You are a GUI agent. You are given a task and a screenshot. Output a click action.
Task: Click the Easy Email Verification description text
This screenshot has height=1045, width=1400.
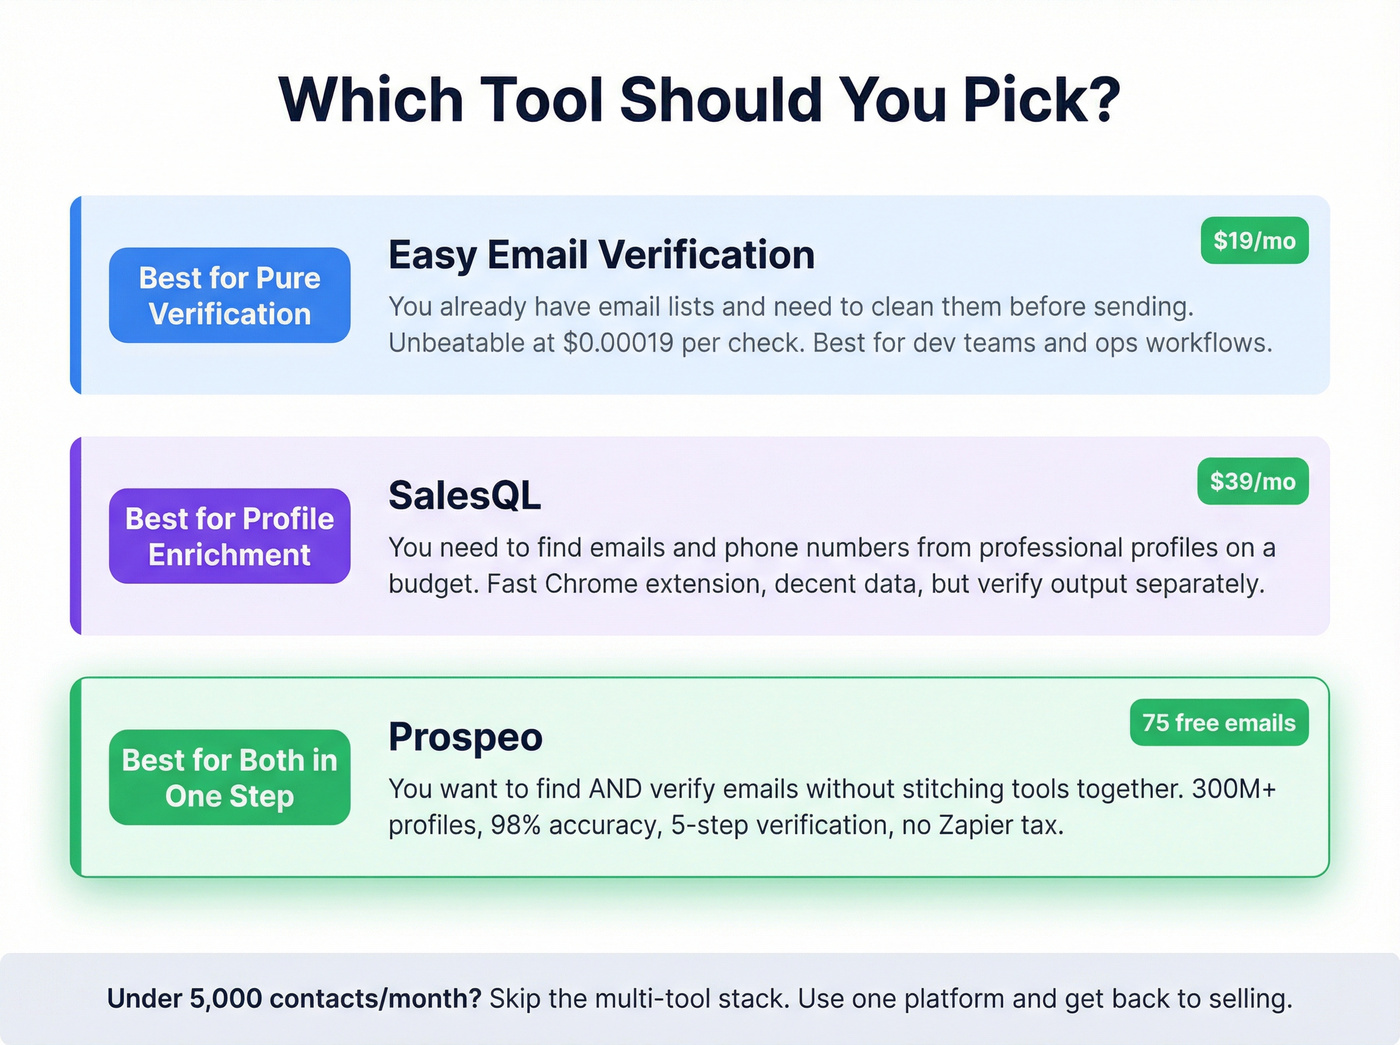tap(830, 324)
